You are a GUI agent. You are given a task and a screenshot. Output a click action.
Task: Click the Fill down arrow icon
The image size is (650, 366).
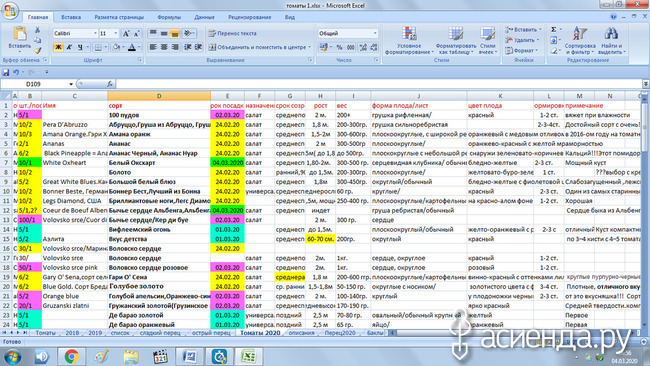click(553, 40)
